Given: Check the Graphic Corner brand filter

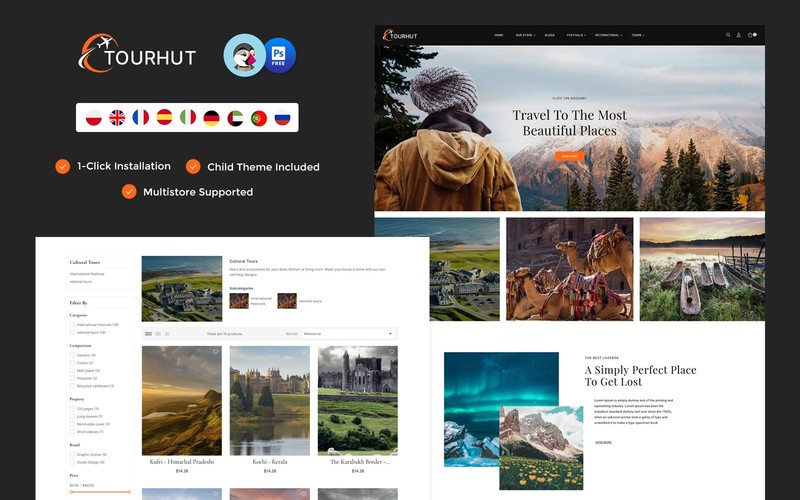Looking at the screenshot, I should (x=72, y=454).
